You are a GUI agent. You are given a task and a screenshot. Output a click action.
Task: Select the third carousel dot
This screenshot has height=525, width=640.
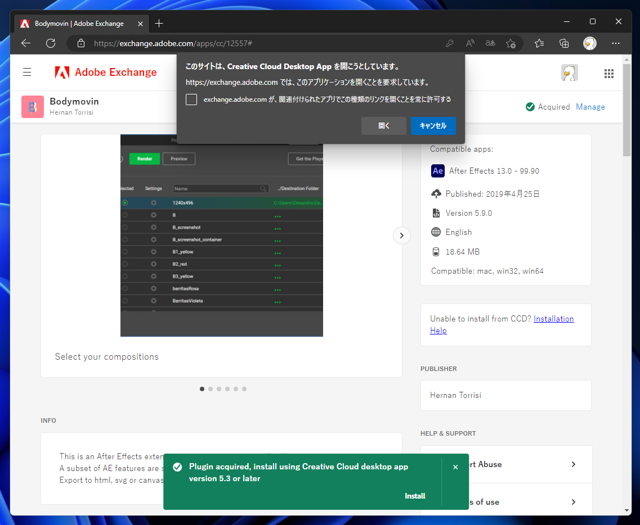[219, 389]
